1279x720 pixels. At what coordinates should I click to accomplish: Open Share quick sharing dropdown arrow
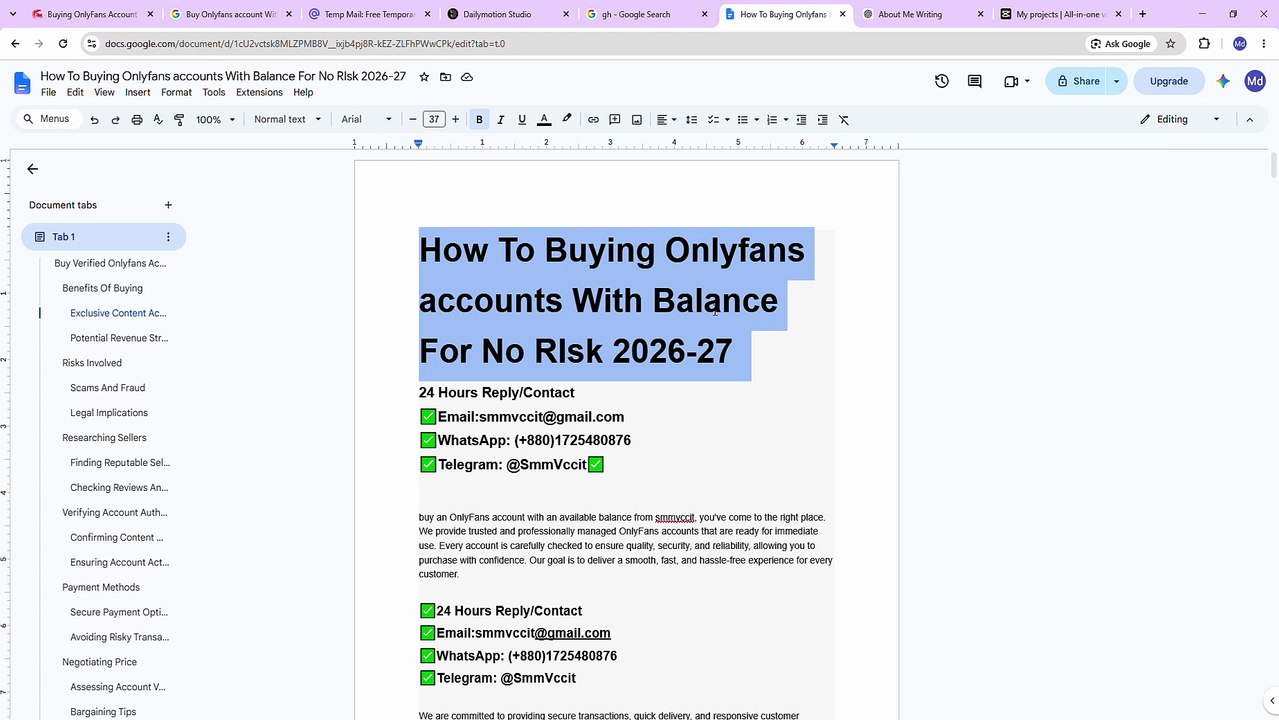[1117, 81]
